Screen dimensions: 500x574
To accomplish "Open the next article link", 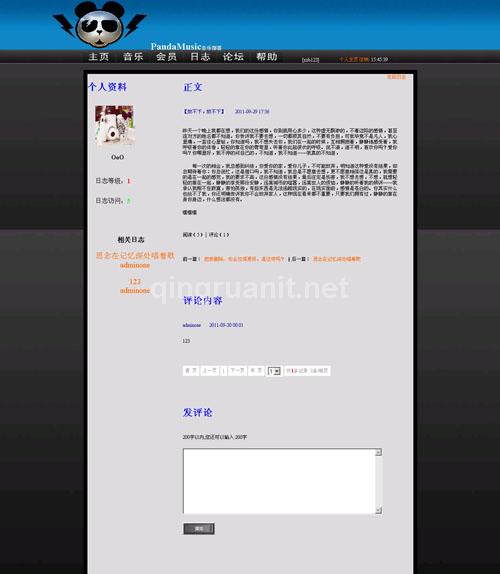I will [336, 259].
